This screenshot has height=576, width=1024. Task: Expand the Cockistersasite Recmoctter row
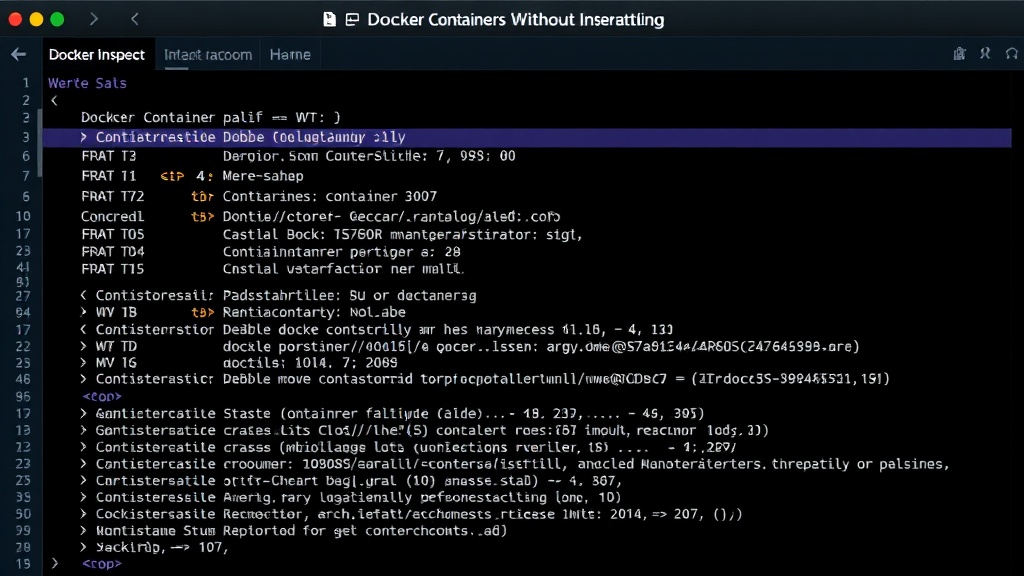point(84,514)
